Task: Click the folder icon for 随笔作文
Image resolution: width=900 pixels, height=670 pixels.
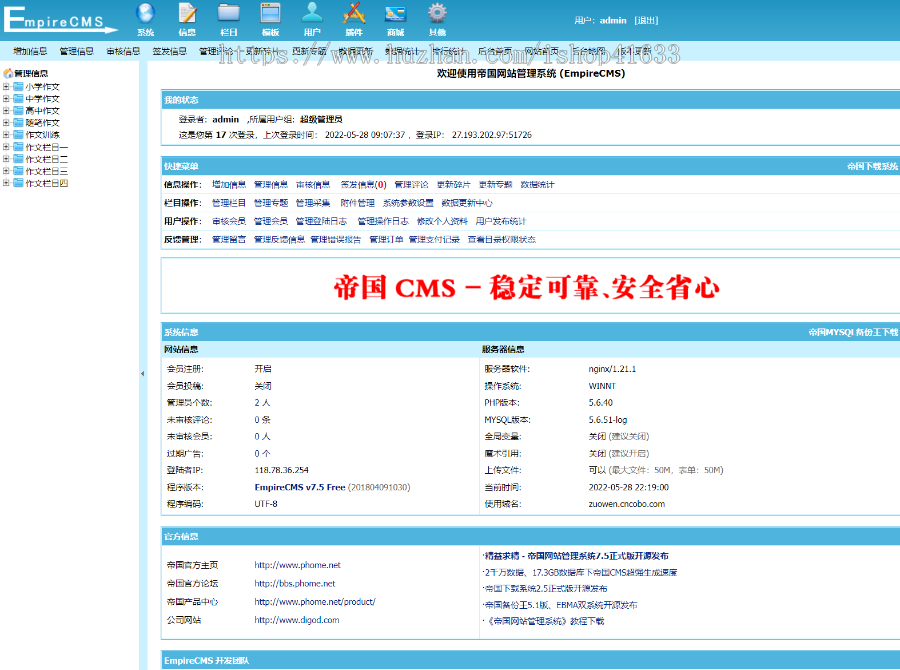Action: coord(18,123)
